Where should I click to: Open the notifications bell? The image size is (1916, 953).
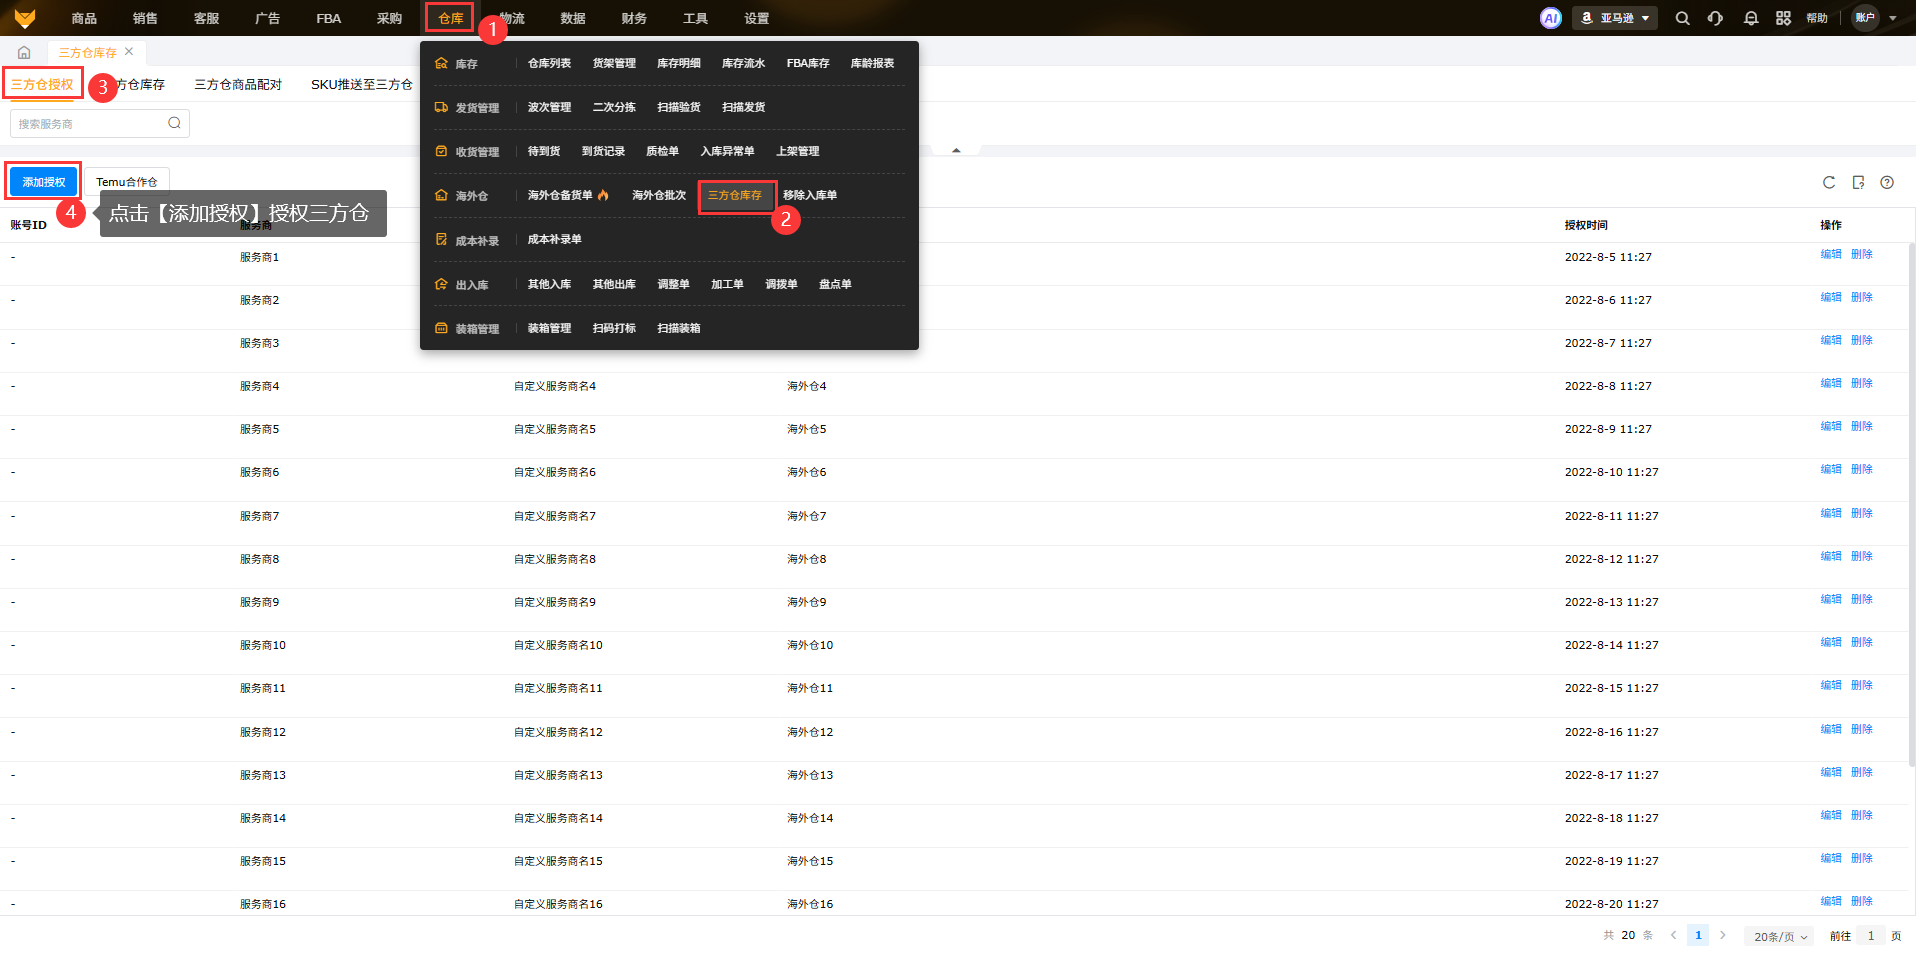point(1751,18)
